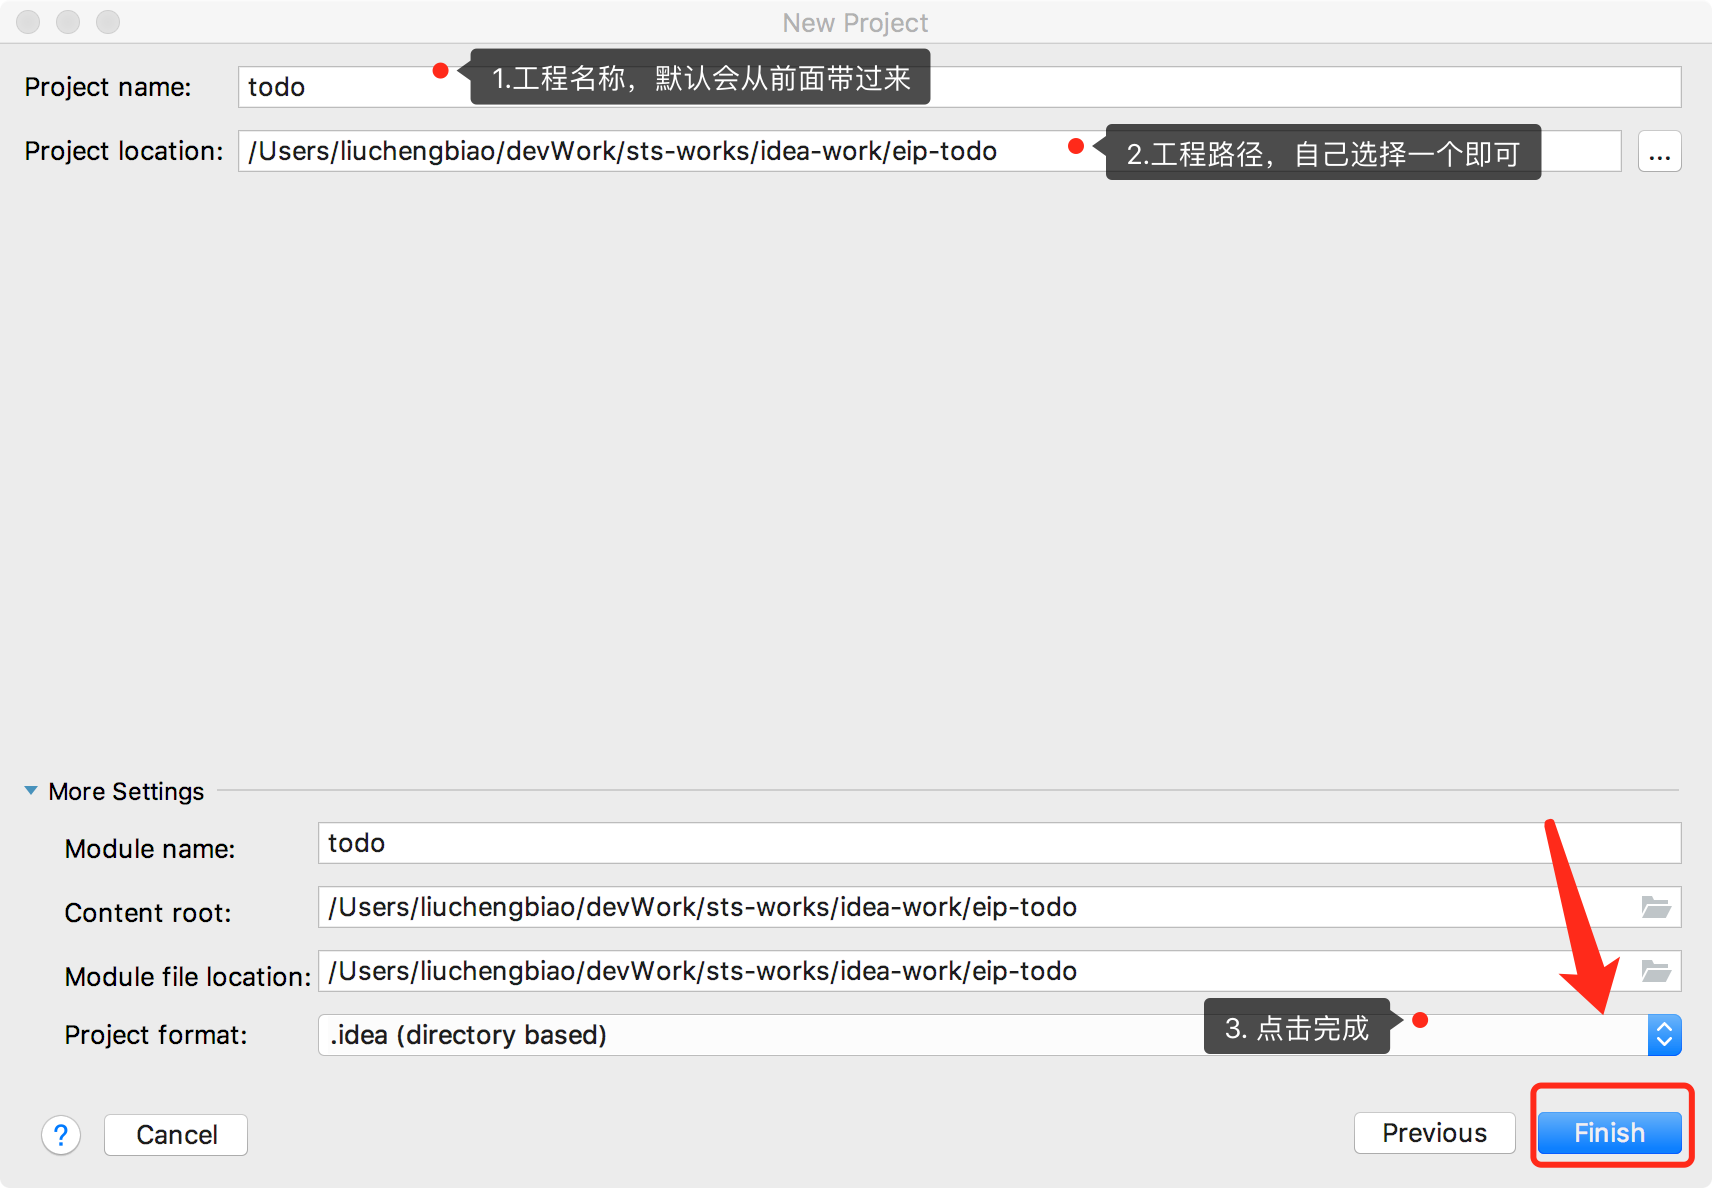Cancel the New Project dialog

[x=176, y=1135]
